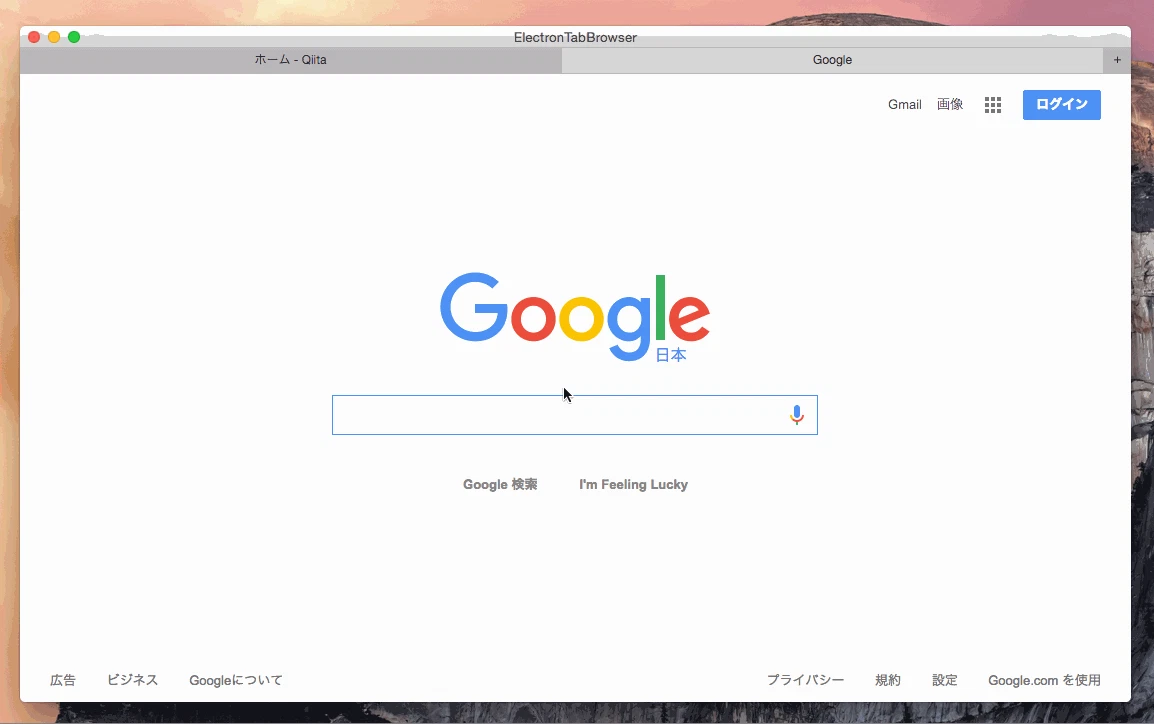1154x724 pixels.
Task: Open the Googleについて footer link
Action: (236, 680)
